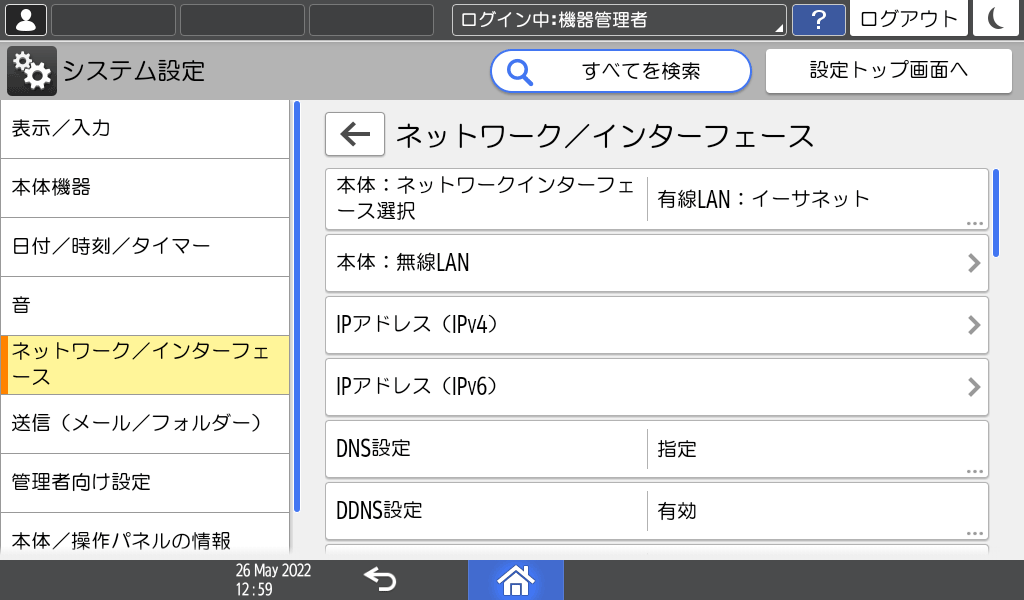
Task: Open IPアドレス（IPv6）settings via its chevron
Action: point(973,387)
